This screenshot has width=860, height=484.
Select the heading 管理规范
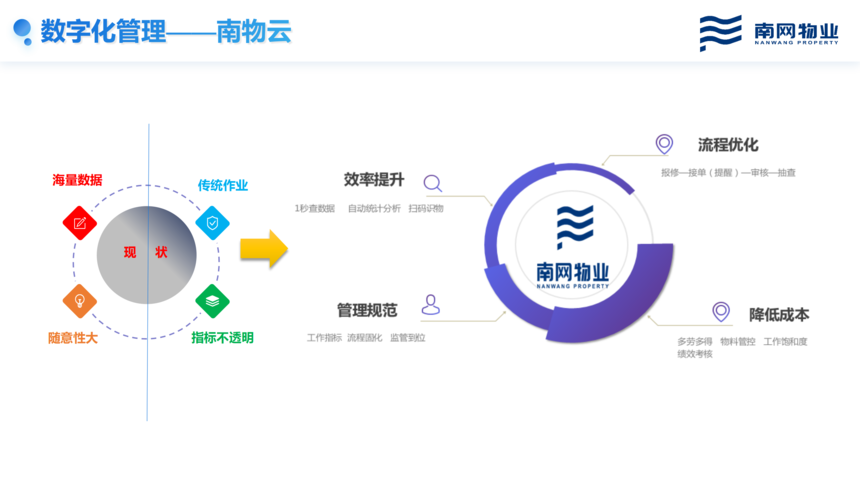click(367, 311)
